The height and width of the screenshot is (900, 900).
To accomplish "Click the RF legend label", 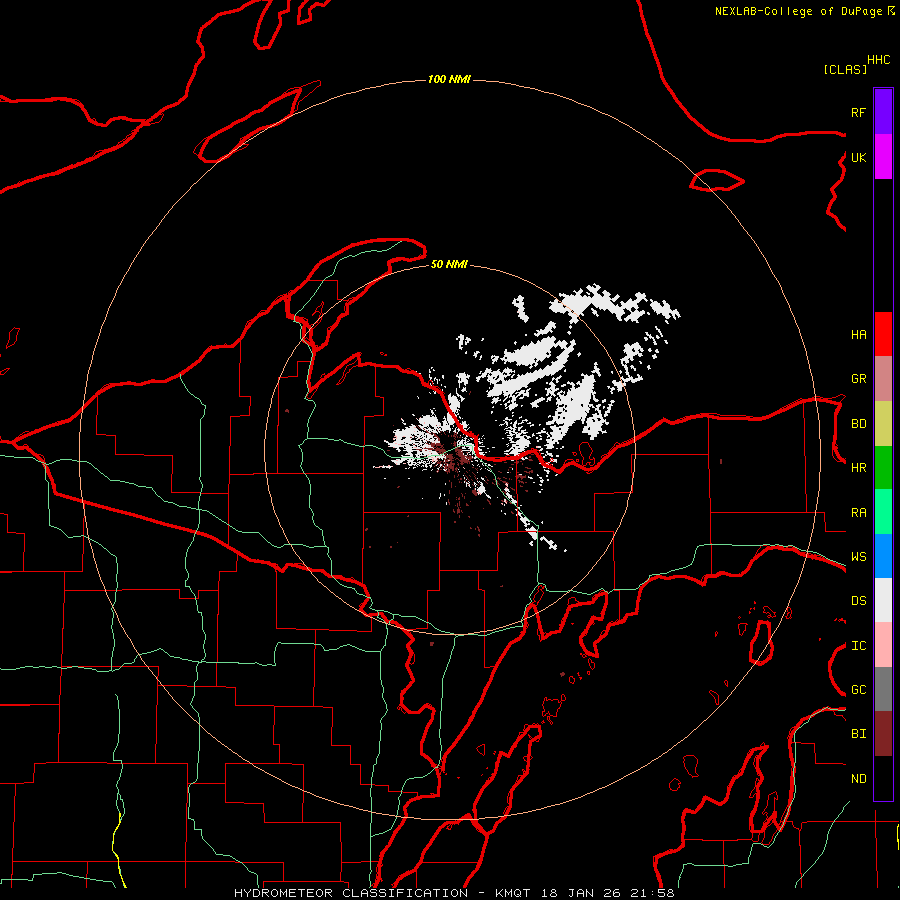I will tap(858, 112).
